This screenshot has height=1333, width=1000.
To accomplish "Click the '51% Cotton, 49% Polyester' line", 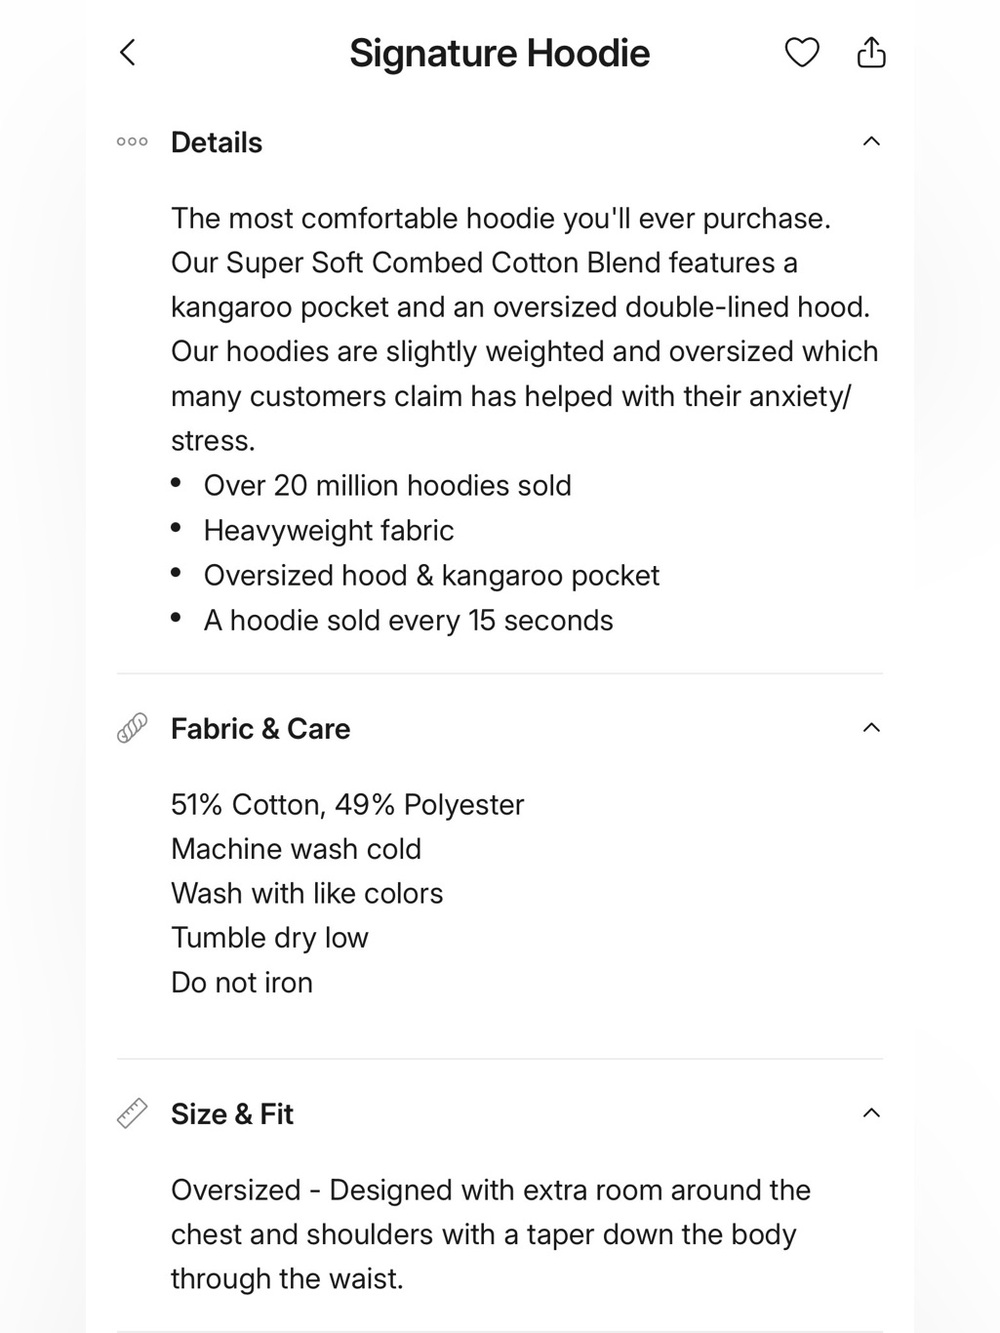I will click(x=347, y=804).
